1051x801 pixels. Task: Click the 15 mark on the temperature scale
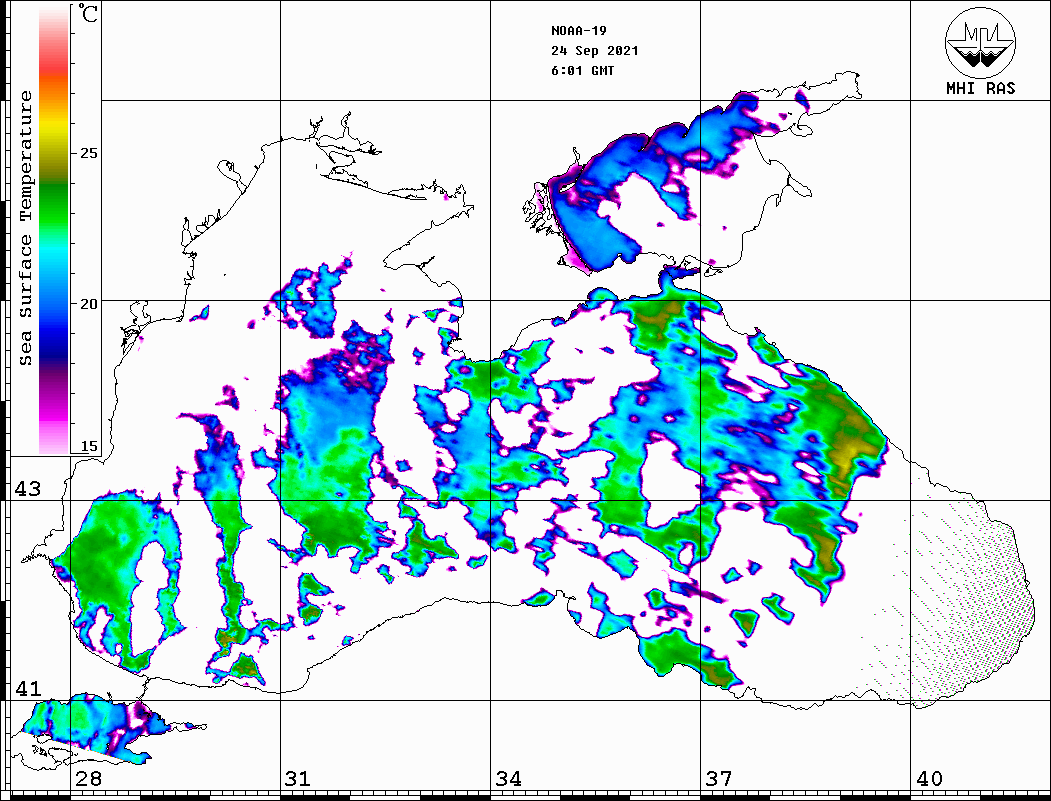pyautogui.click(x=89, y=446)
